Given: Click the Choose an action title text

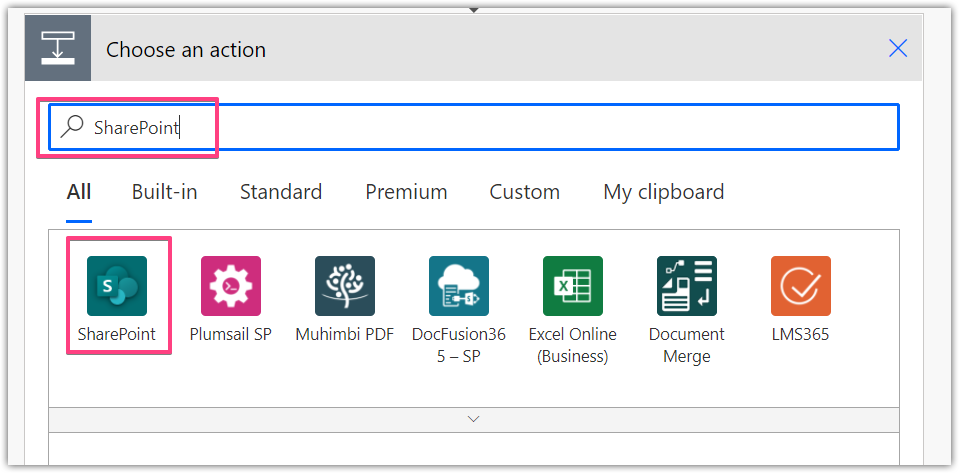Looking at the screenshot, I should pos(186,50).
